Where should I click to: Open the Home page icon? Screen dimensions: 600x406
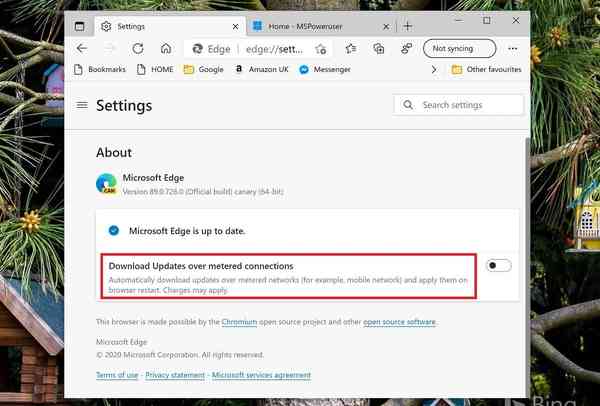point(166,49)
